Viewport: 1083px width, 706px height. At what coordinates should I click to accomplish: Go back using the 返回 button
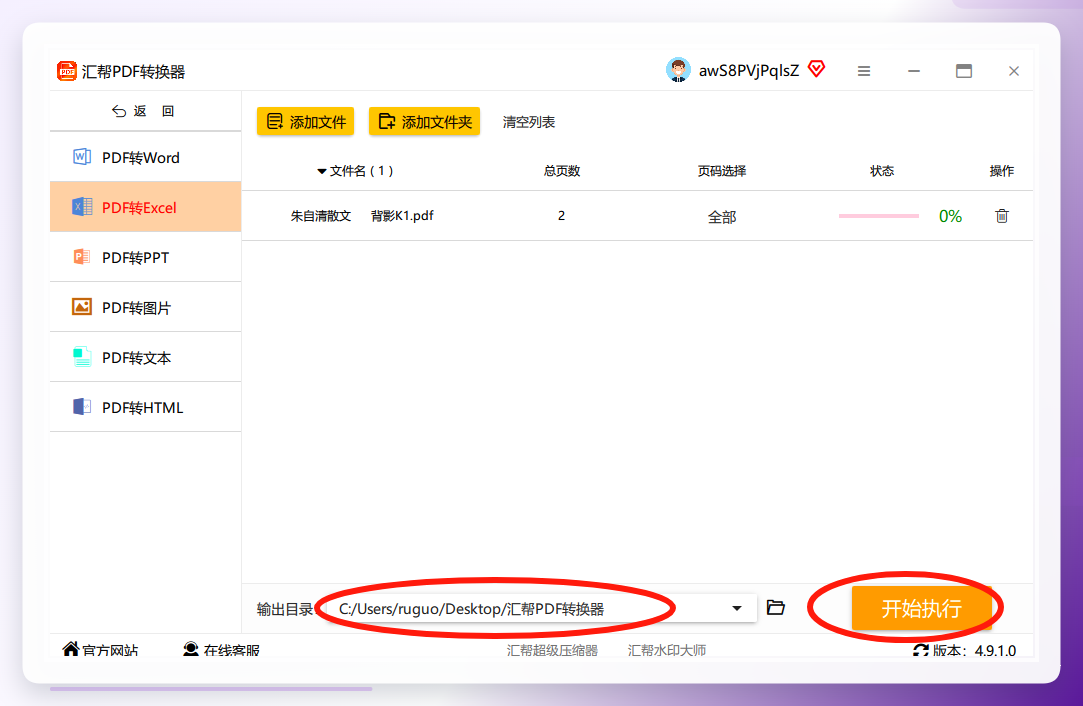(x=144, y=111)
